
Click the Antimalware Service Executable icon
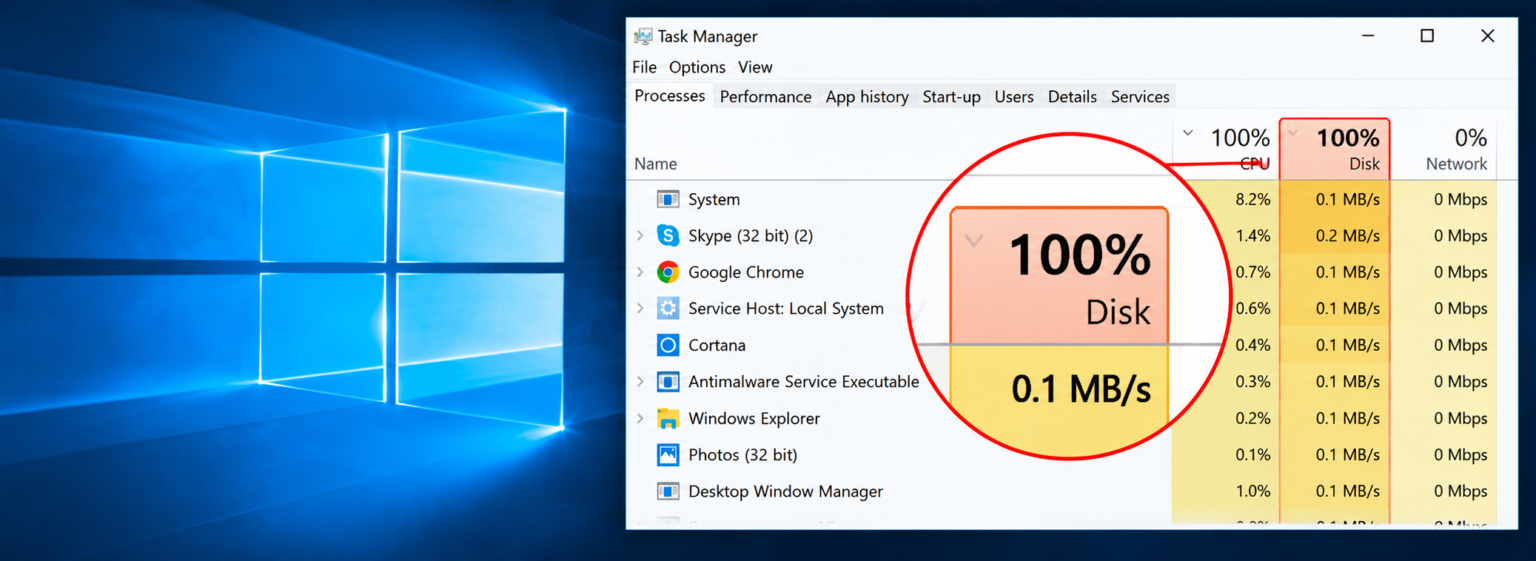pyautogui.click(x=668, y=382)
